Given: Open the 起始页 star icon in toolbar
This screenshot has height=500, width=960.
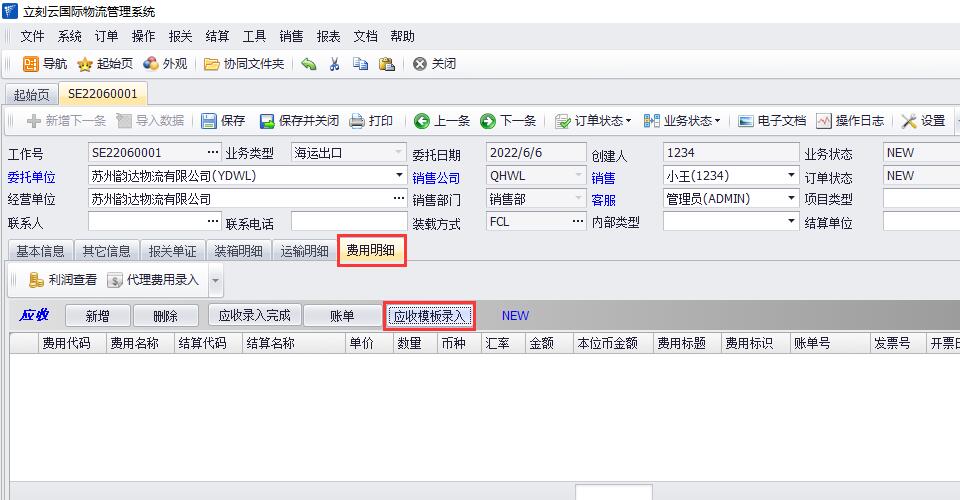Looking at the screenshot, I should (x=86, y=64).
